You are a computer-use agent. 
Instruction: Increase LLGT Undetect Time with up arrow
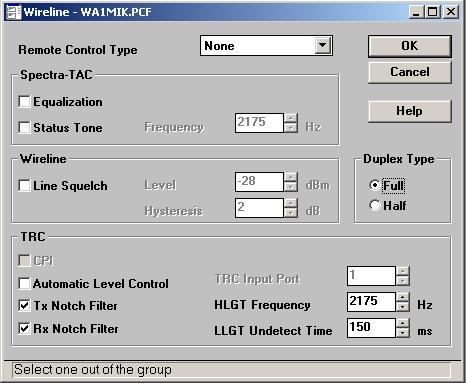tap(403, 323)
